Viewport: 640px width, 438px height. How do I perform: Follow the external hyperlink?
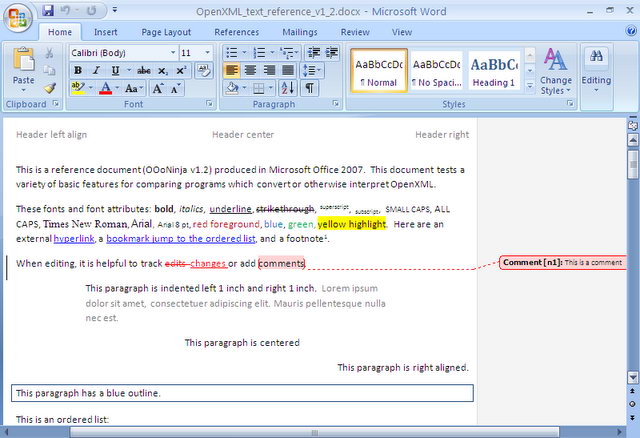pos(74,239)
